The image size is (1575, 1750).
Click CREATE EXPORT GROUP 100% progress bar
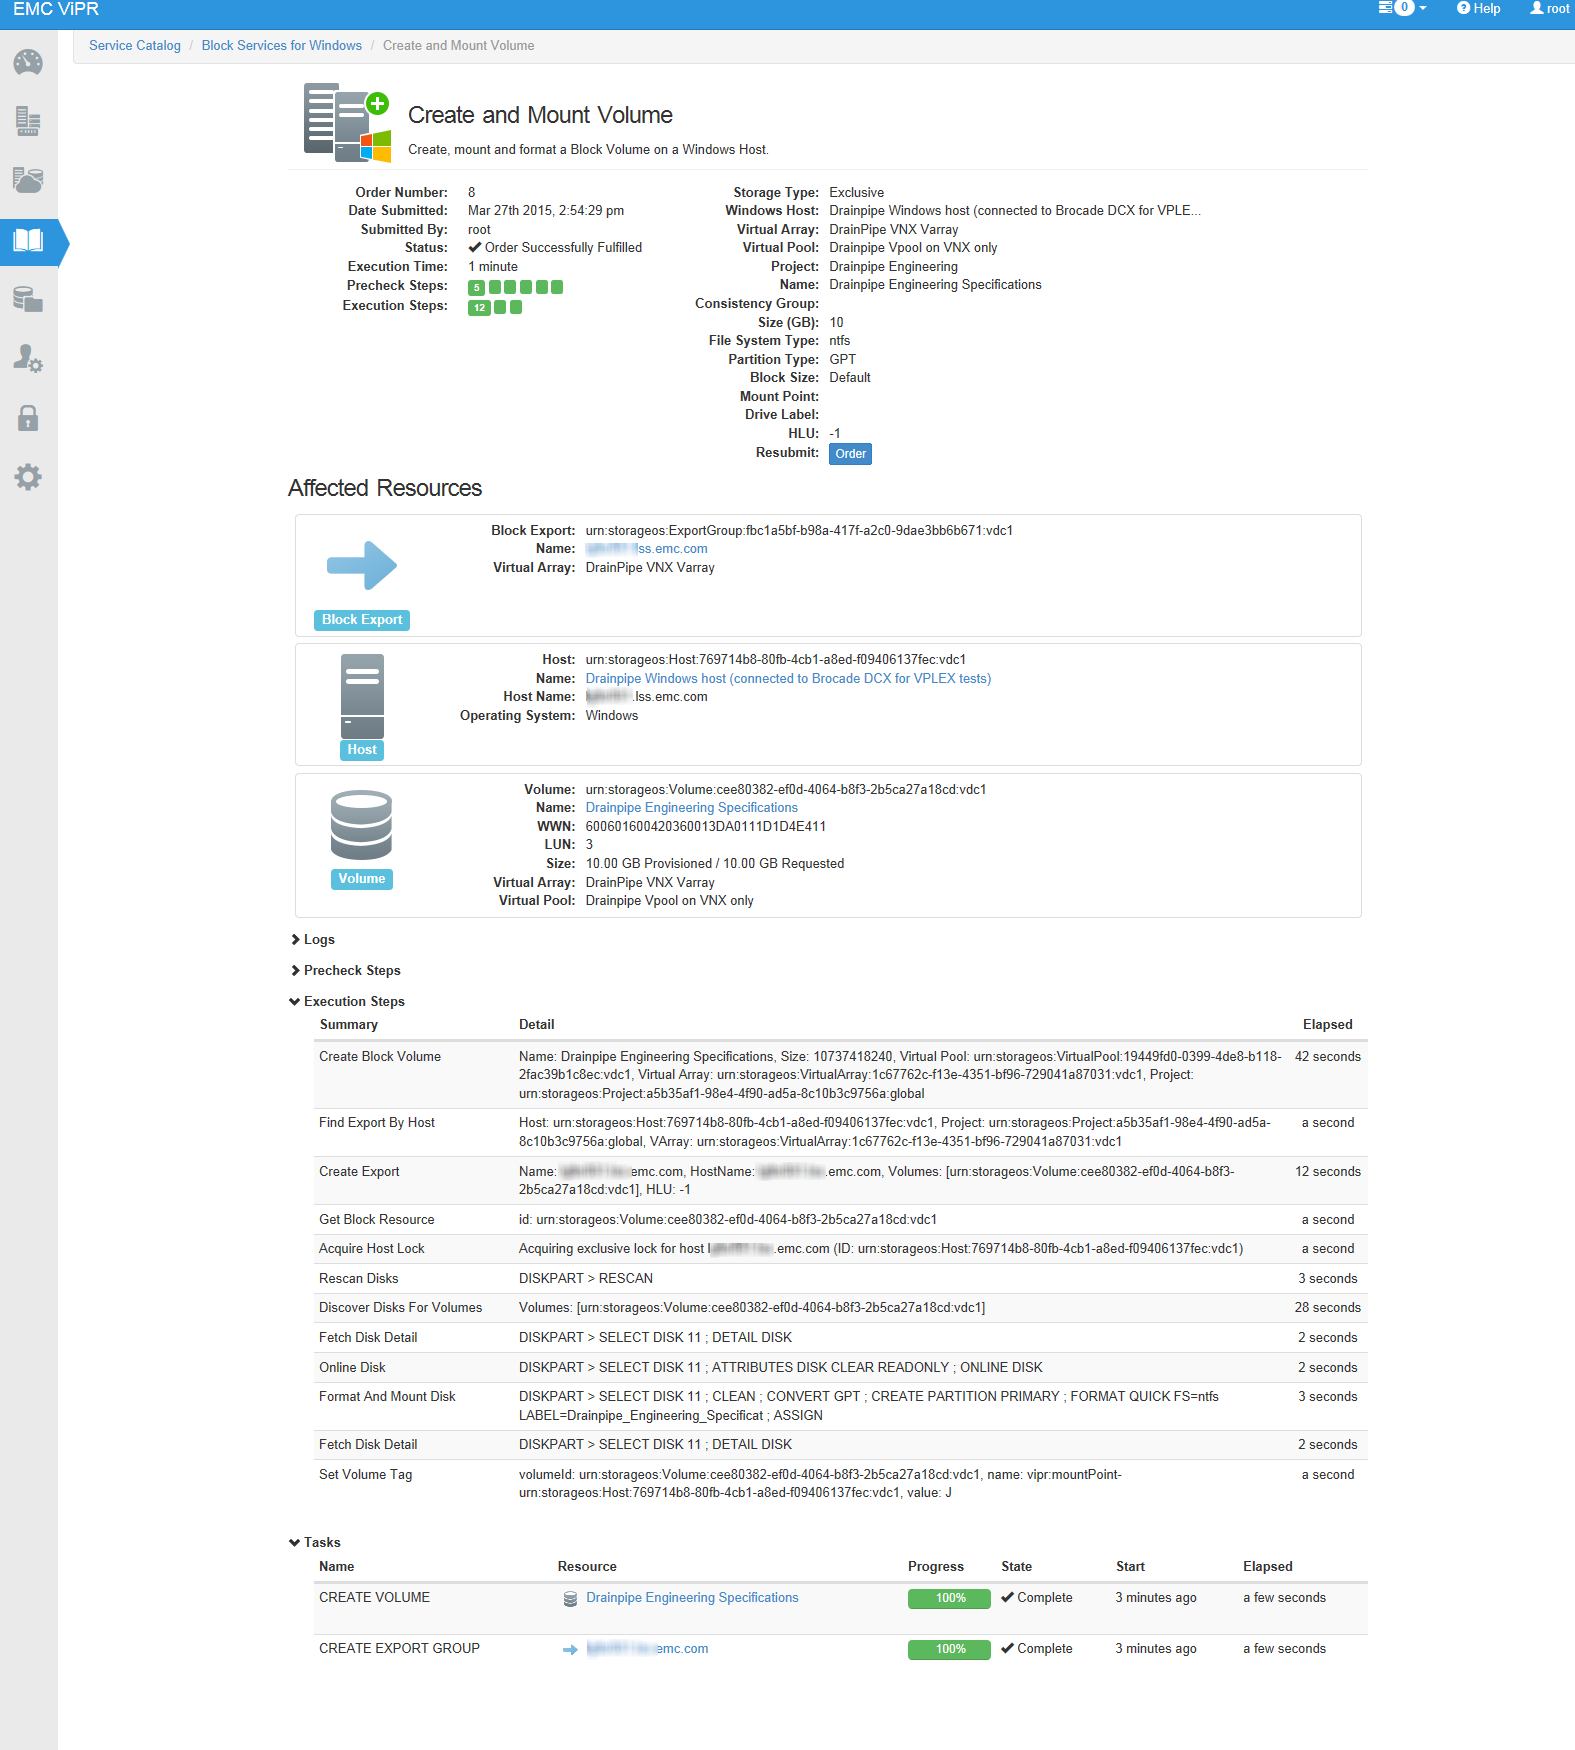pyautogui.click(x=950, y=1650)
